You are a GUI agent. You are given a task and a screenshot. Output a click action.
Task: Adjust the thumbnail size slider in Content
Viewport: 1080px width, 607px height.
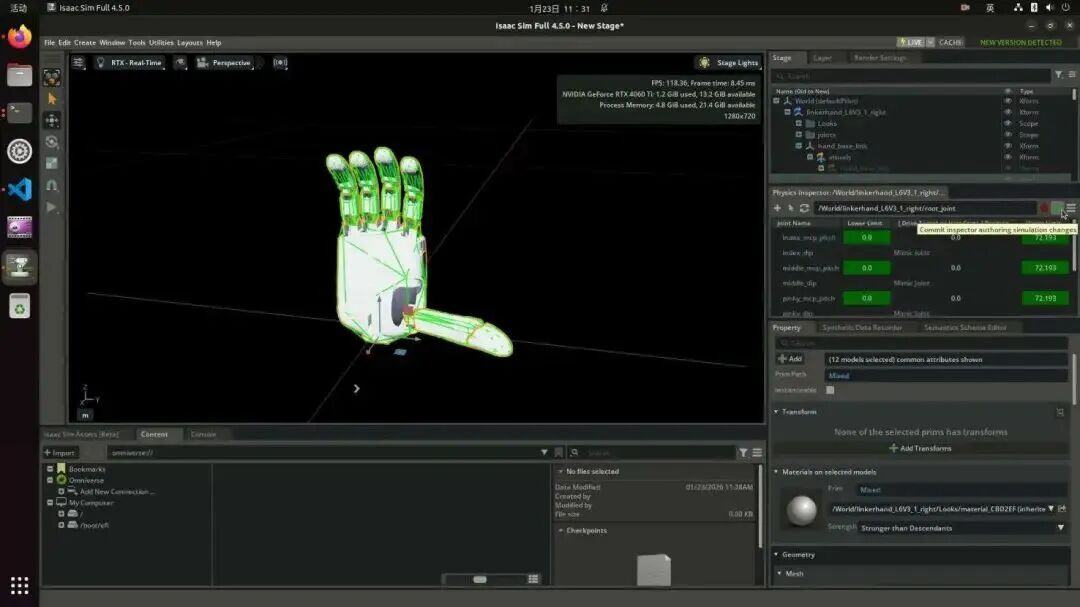[480, 579]
